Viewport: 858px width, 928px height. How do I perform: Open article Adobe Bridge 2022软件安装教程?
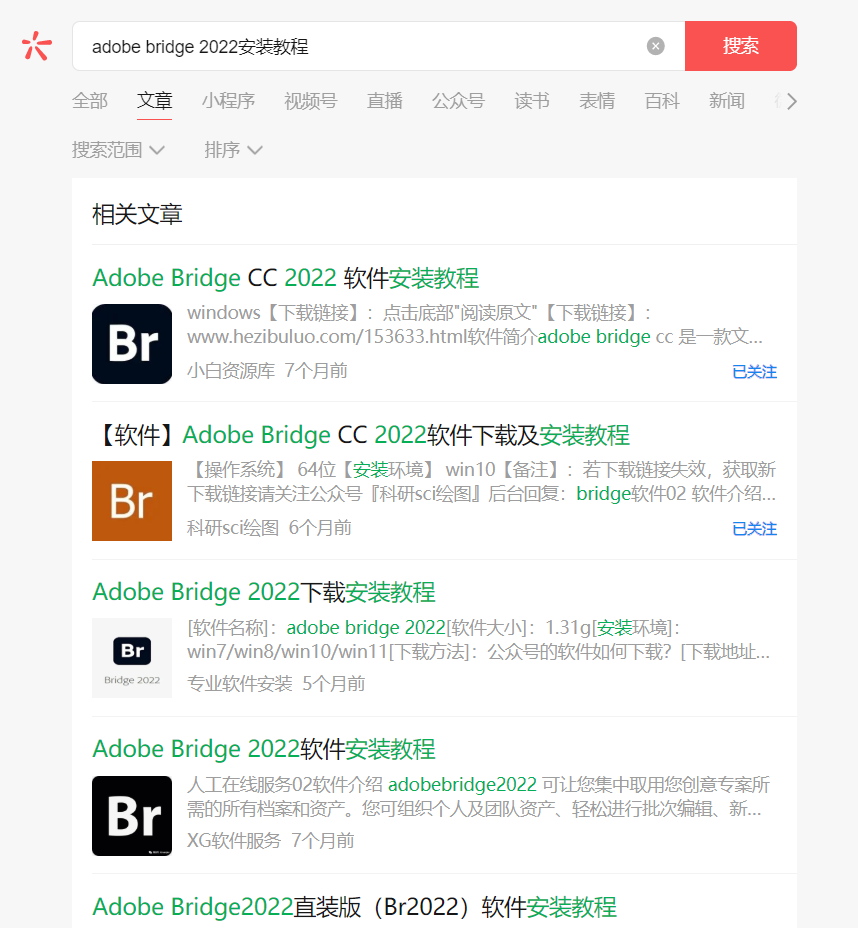coord(264,749)
